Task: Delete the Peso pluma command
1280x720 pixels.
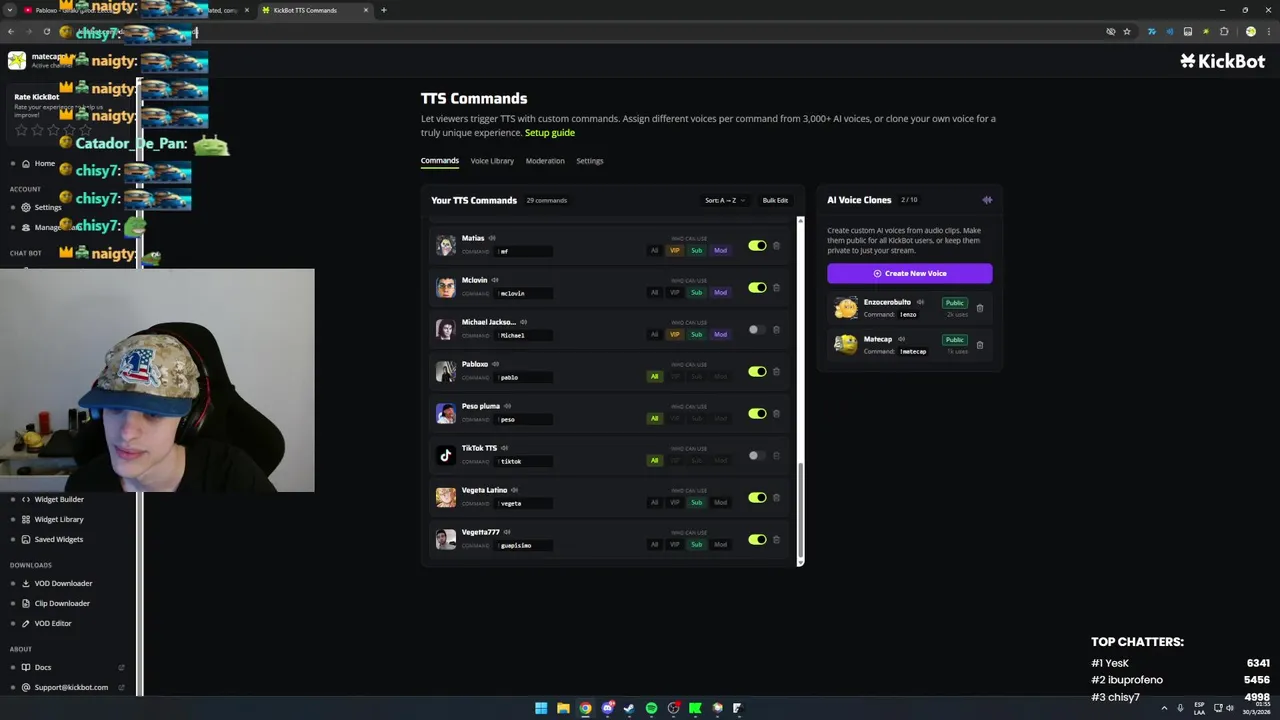Action: 776,413
